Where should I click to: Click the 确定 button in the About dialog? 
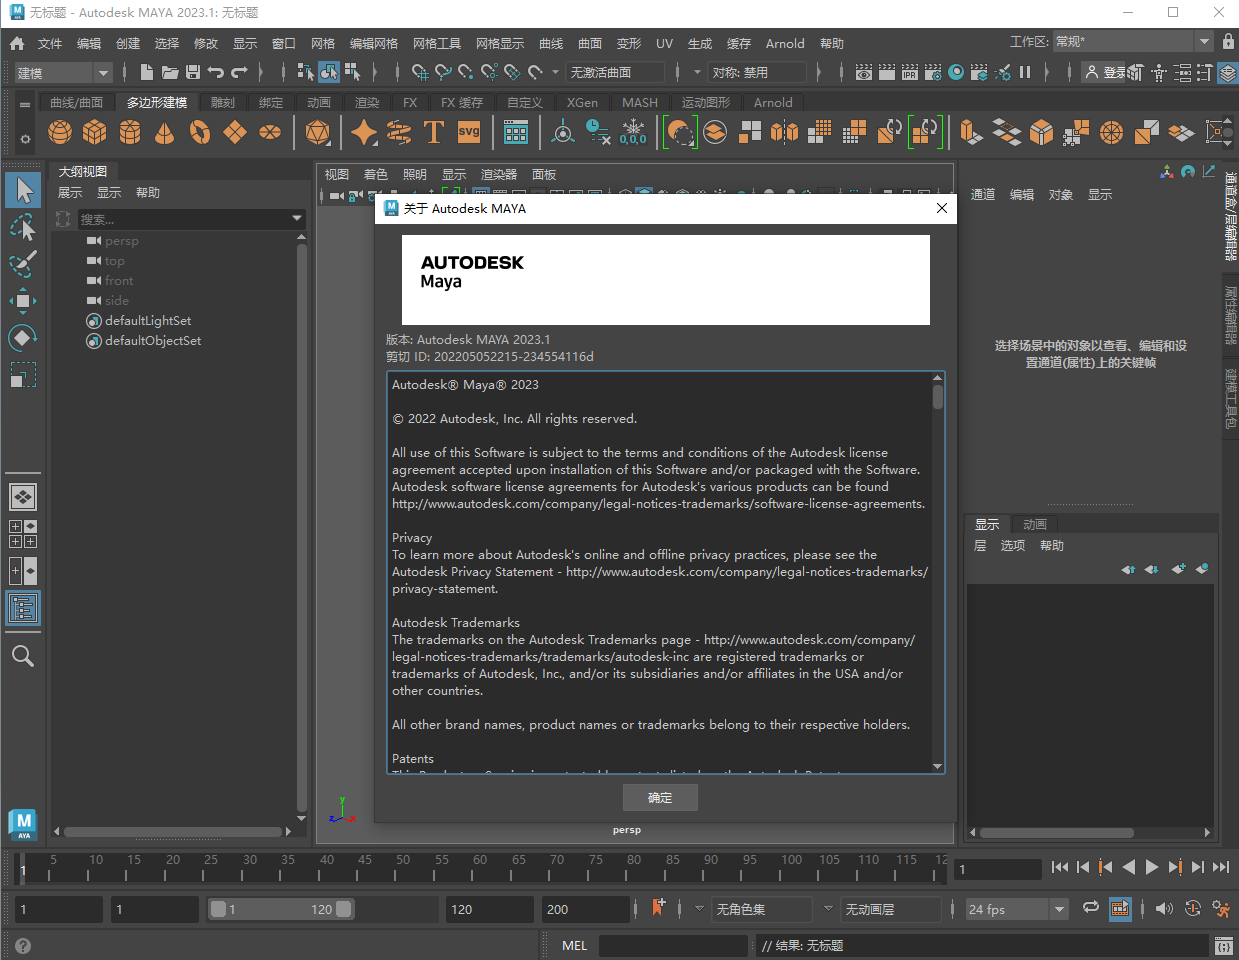click(x=660, y=797)
